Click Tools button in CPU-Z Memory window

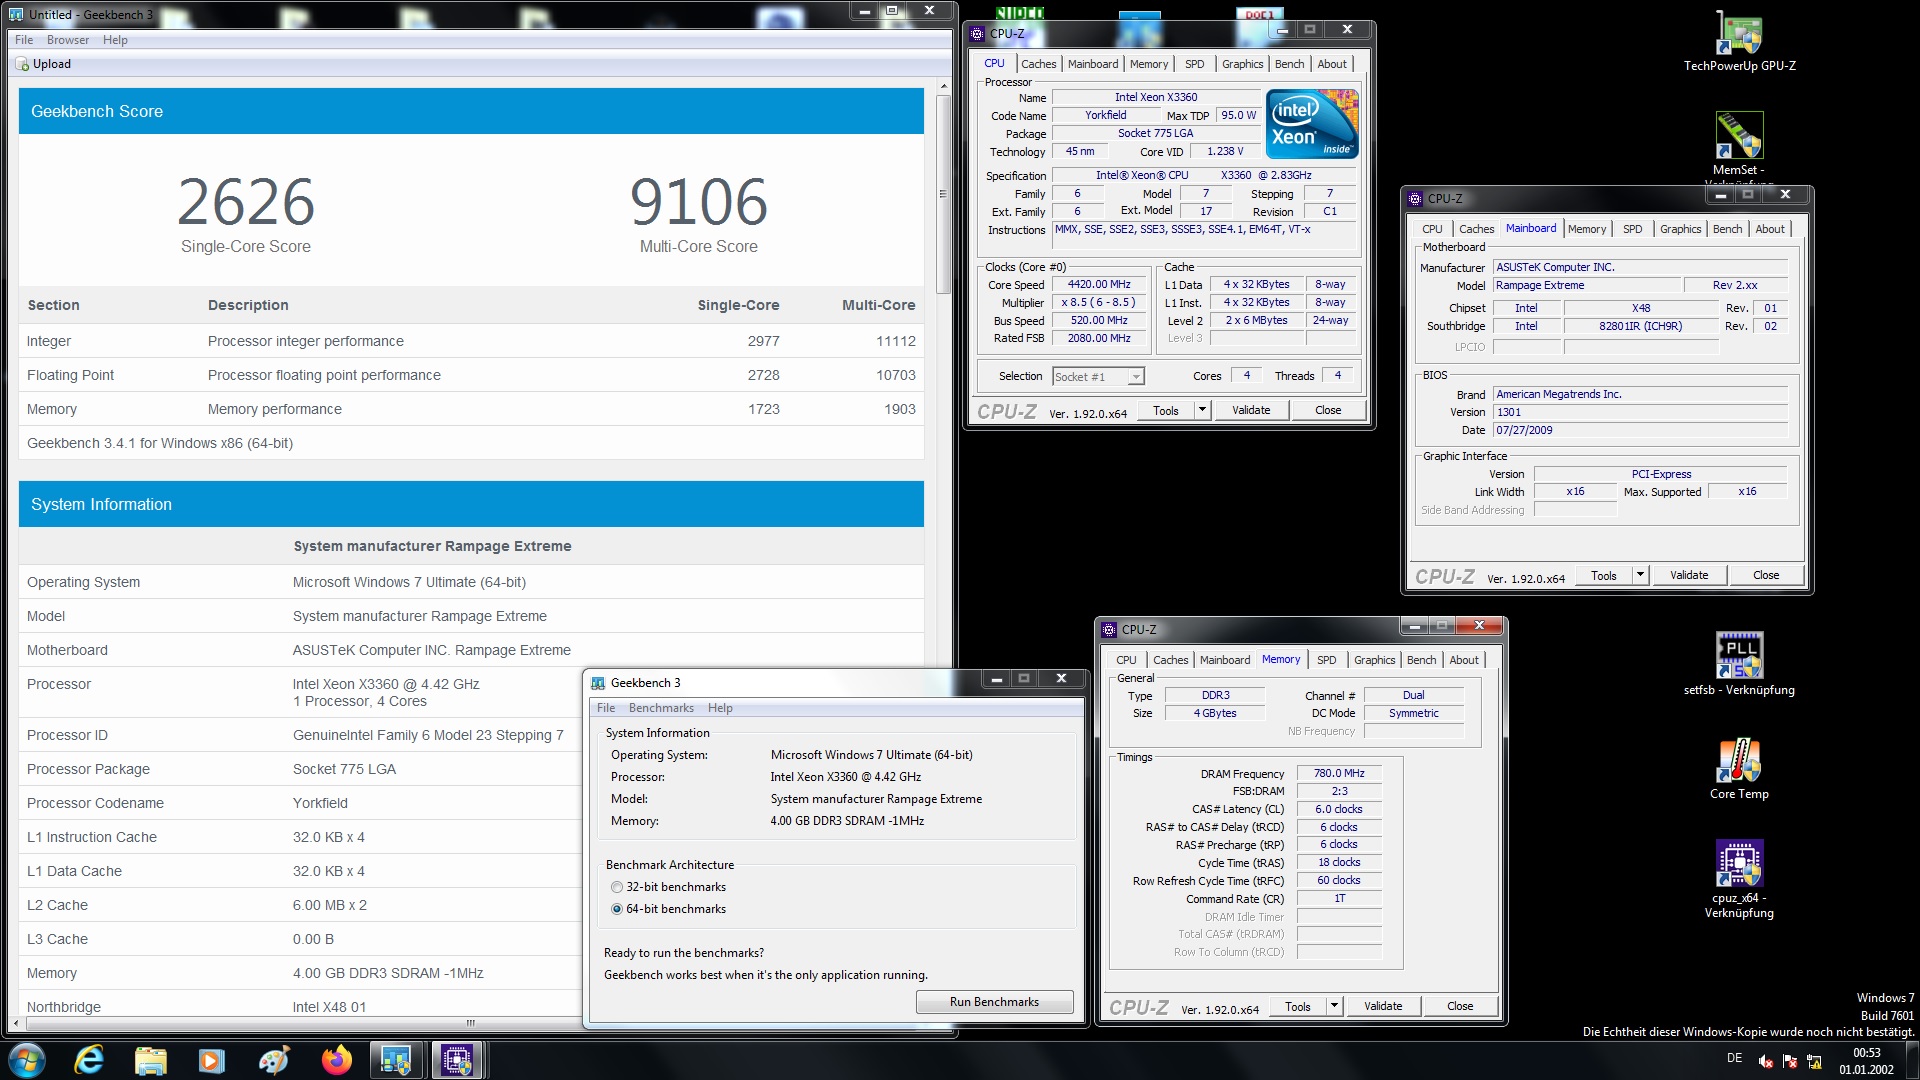pyautogui.click(x=1297, y=1006)
